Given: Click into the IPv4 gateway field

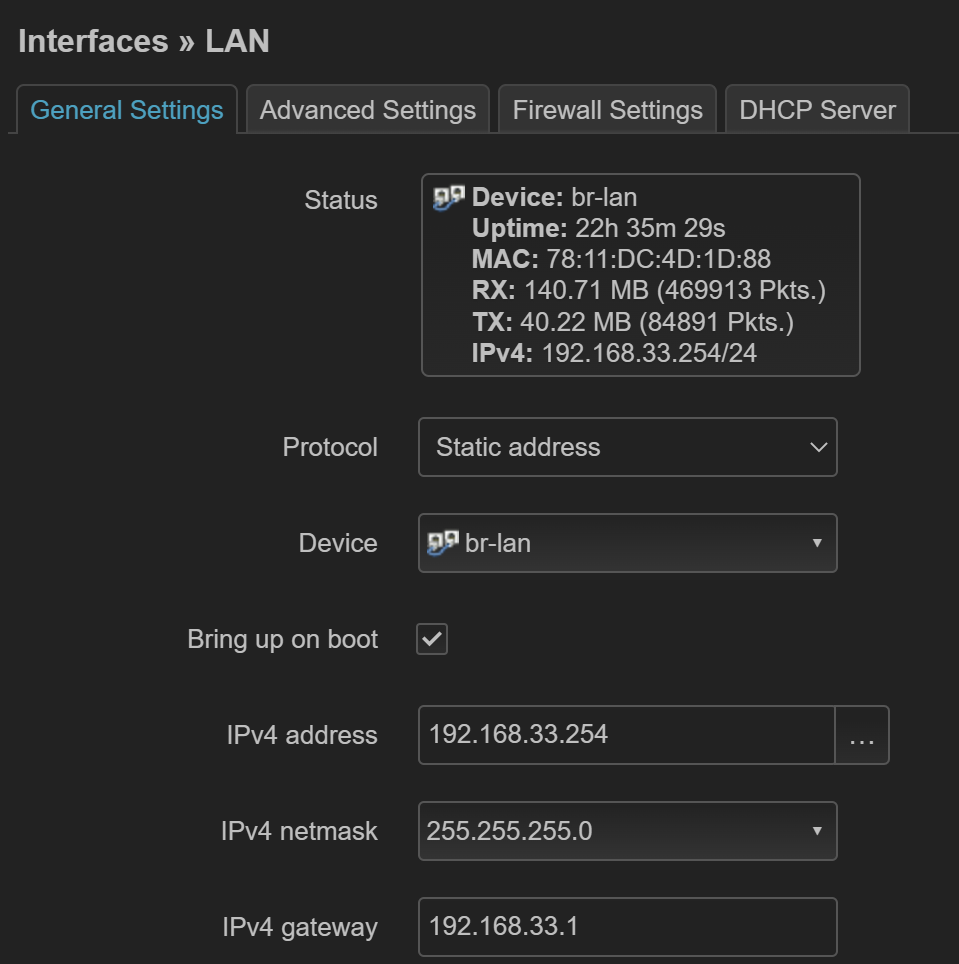Looking at the screenshot, I should 627,927.
